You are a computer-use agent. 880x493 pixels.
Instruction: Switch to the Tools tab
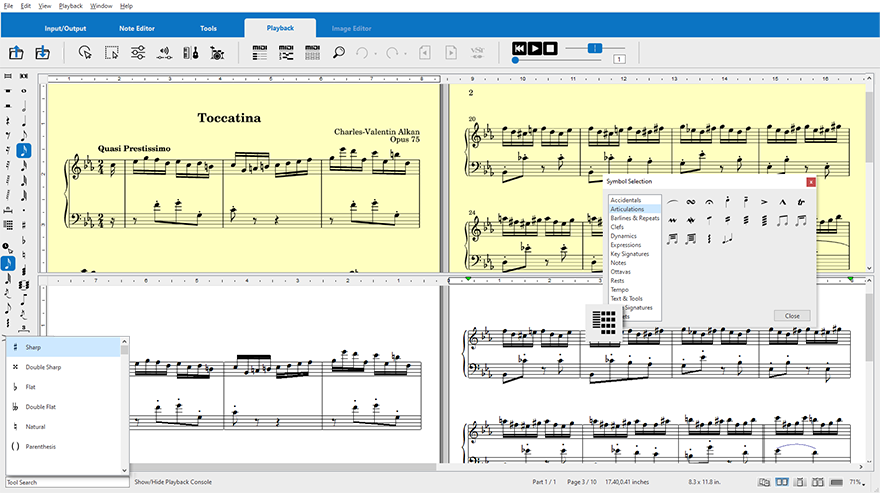(x=208, y=28)
